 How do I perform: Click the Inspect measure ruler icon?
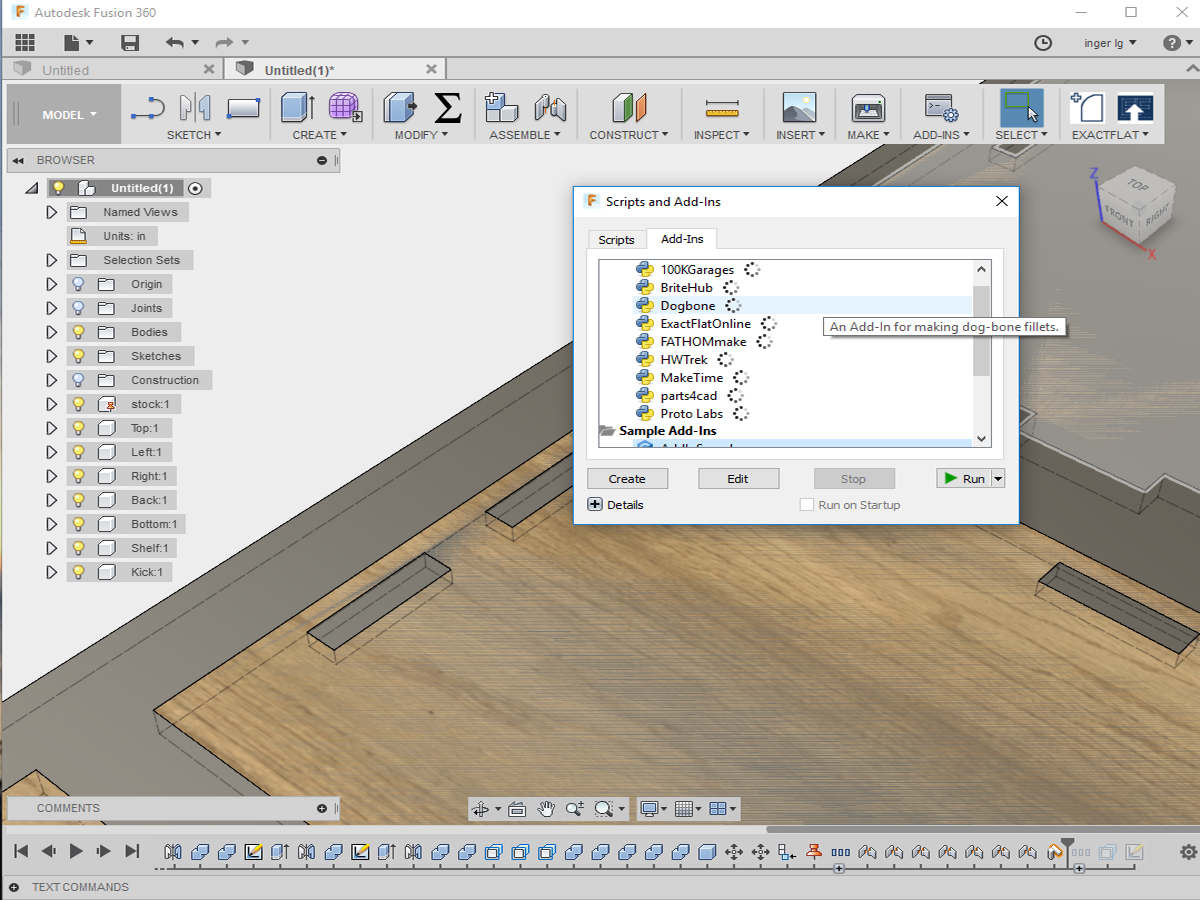tap(721, 108)
